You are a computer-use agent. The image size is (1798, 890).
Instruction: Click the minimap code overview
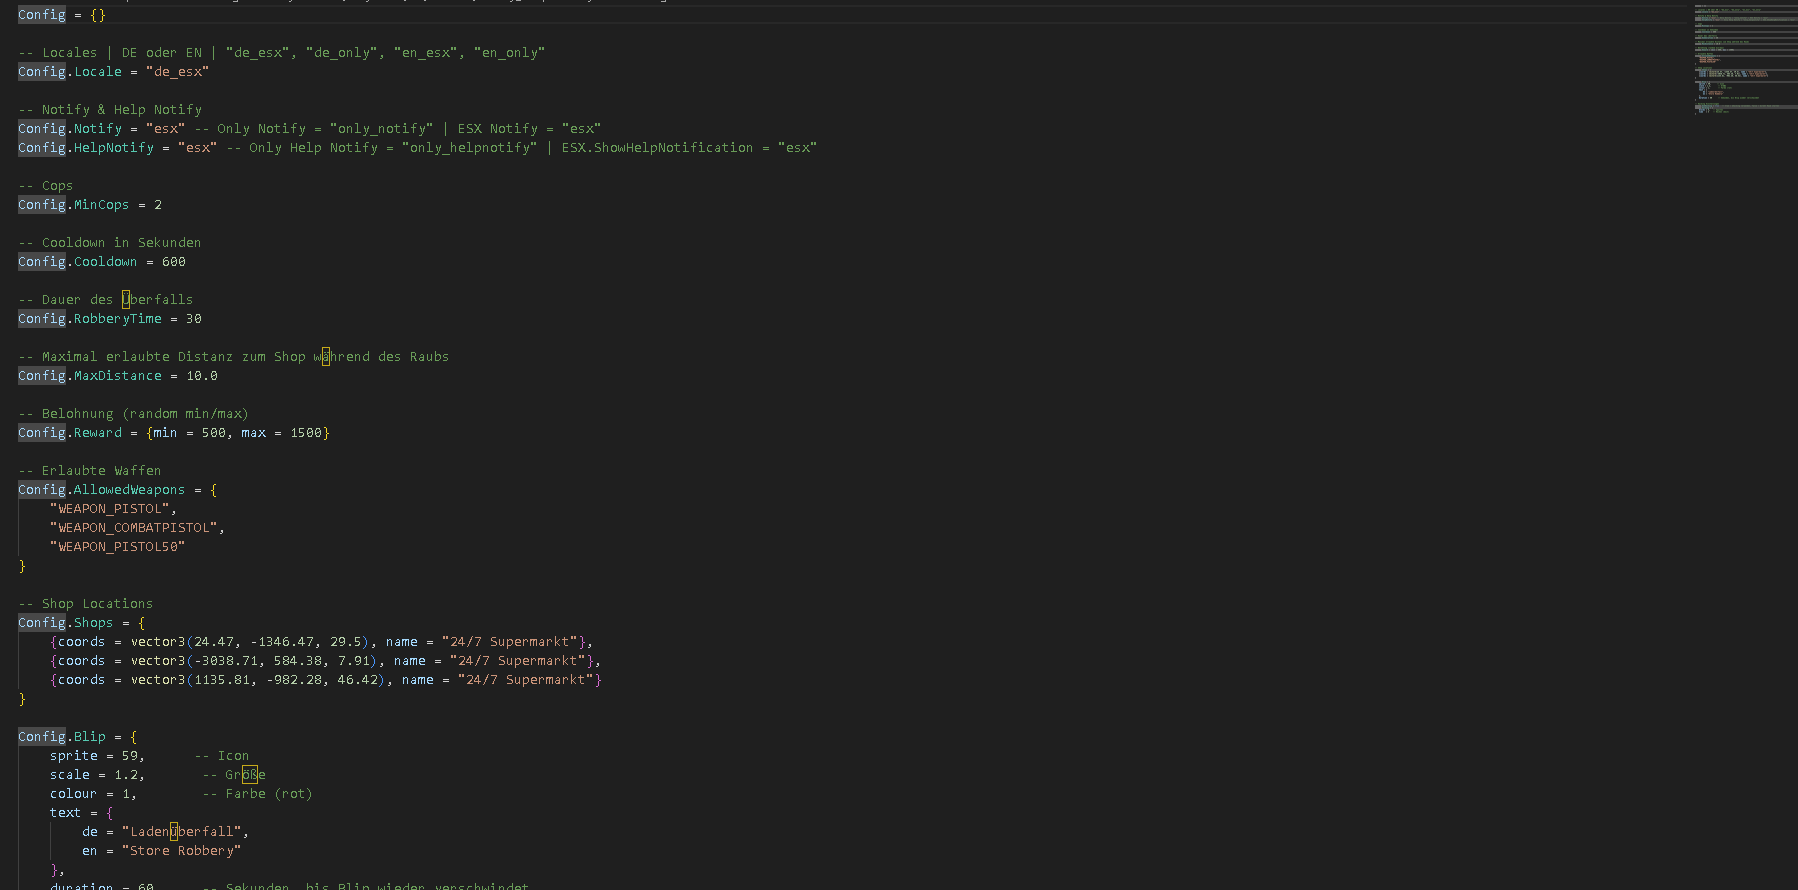[x=1745, y=60]
